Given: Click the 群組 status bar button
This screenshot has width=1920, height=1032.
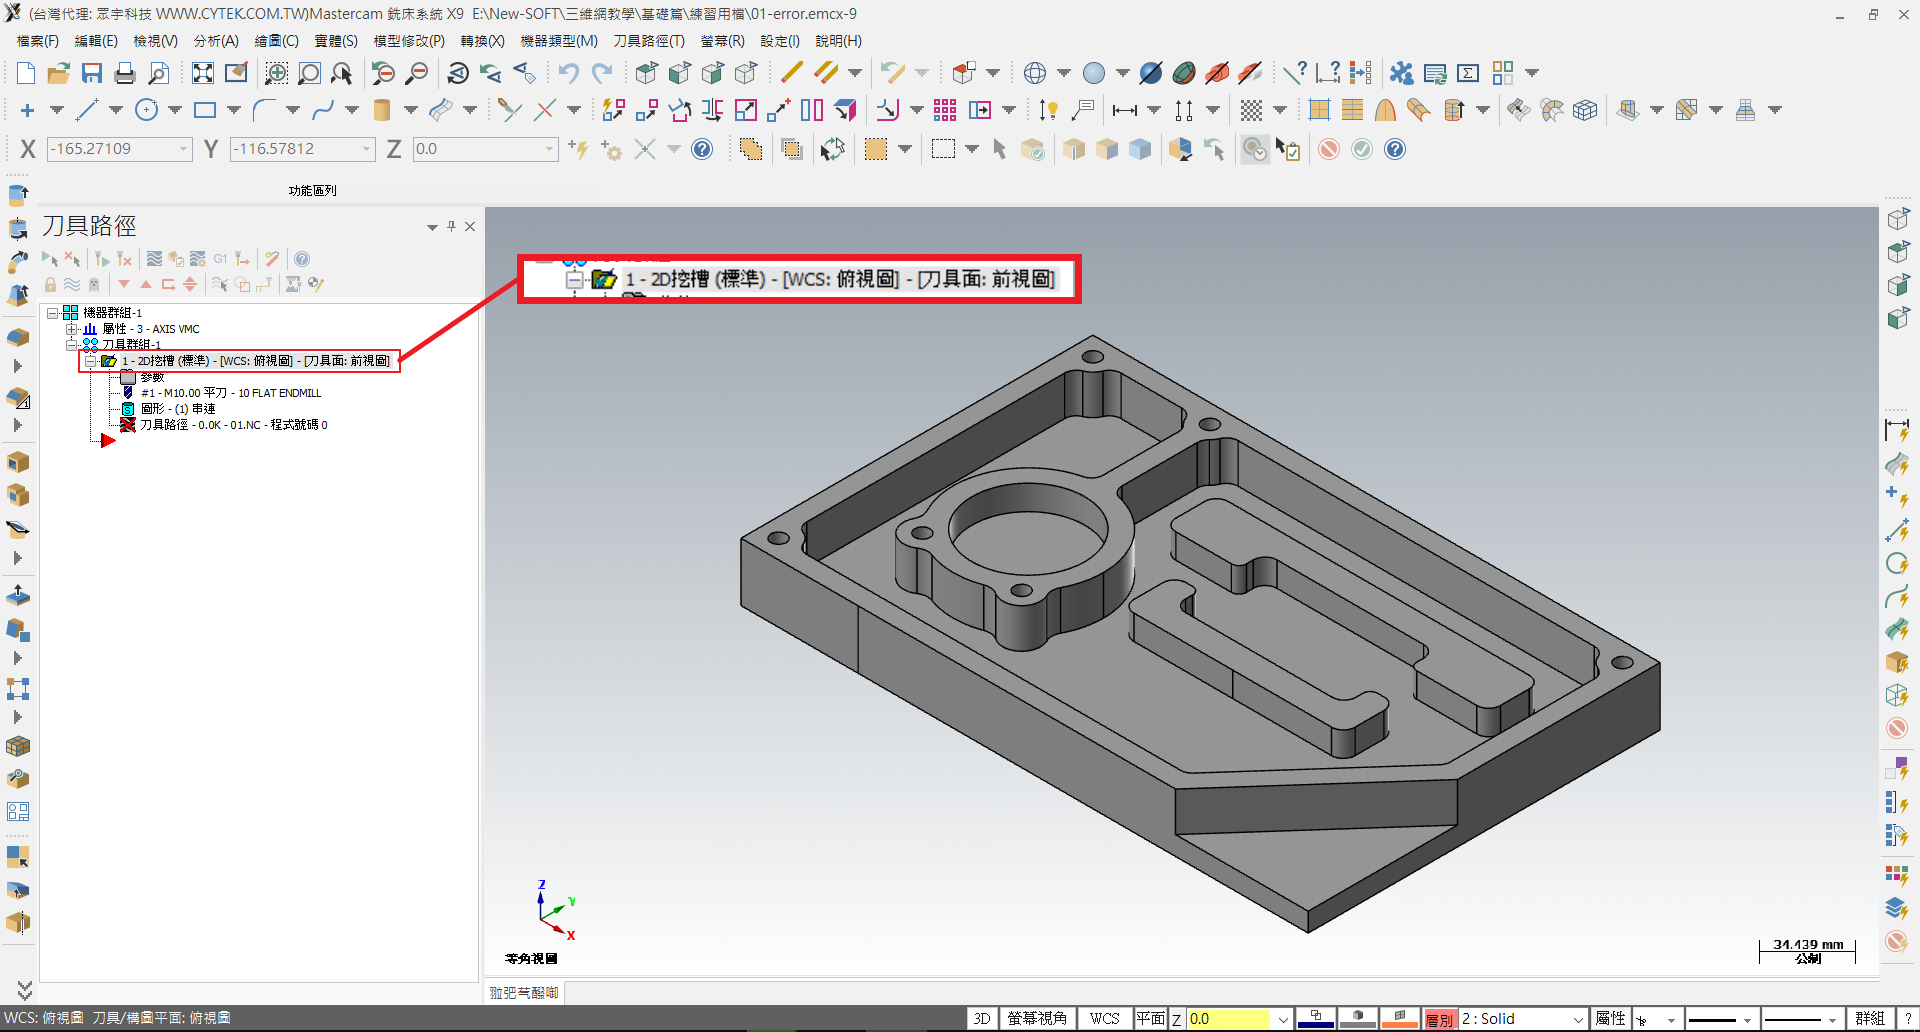Looking at the screenshot, I should (x=1870, y=1018).
